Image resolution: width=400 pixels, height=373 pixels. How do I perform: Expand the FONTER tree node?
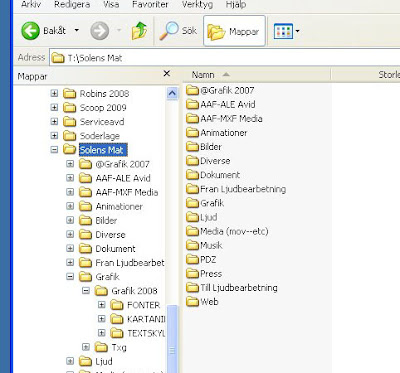coord(102,305)
